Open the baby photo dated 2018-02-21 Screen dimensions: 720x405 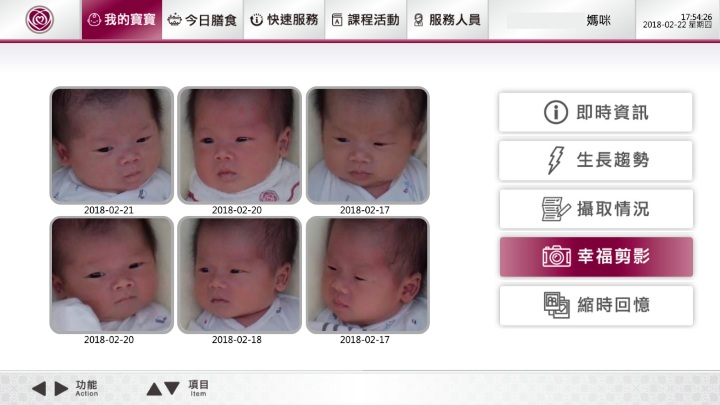tap(112, 145)
